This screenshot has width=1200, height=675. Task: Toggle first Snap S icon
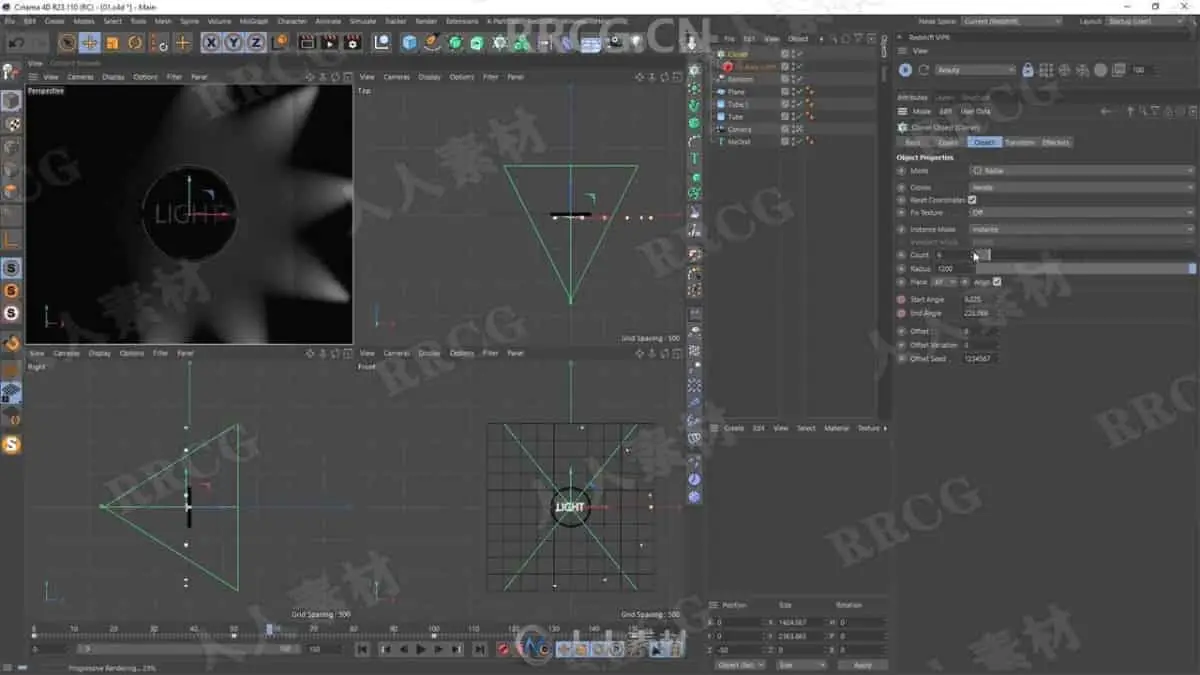point(11,268)
